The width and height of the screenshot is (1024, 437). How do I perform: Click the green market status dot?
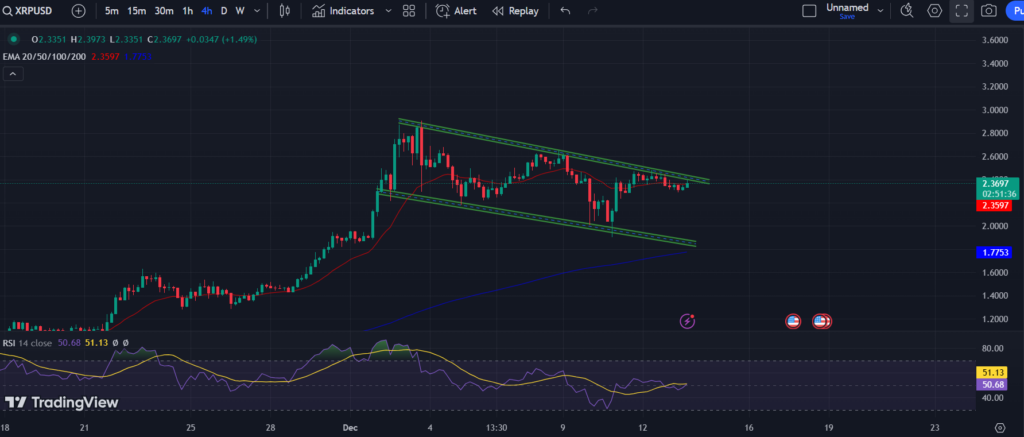[x=13, y=39]
